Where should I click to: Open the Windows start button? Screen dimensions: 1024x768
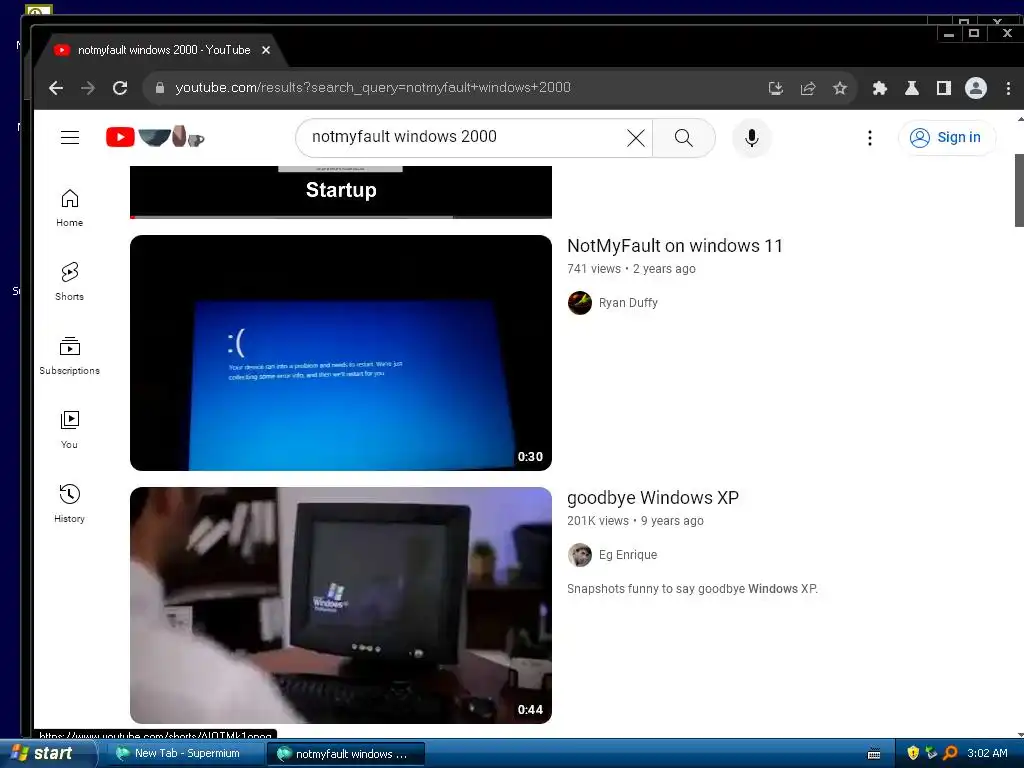46,754
